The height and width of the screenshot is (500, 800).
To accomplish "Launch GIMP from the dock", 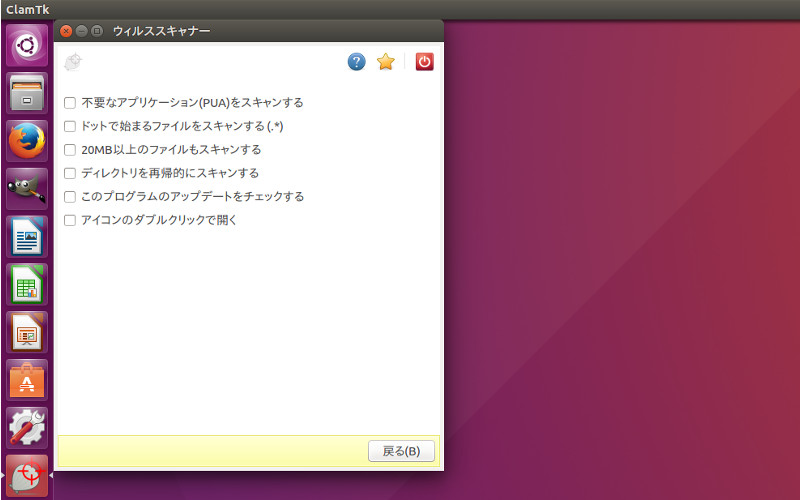I will pyautogui.click(x=27, y=189).
